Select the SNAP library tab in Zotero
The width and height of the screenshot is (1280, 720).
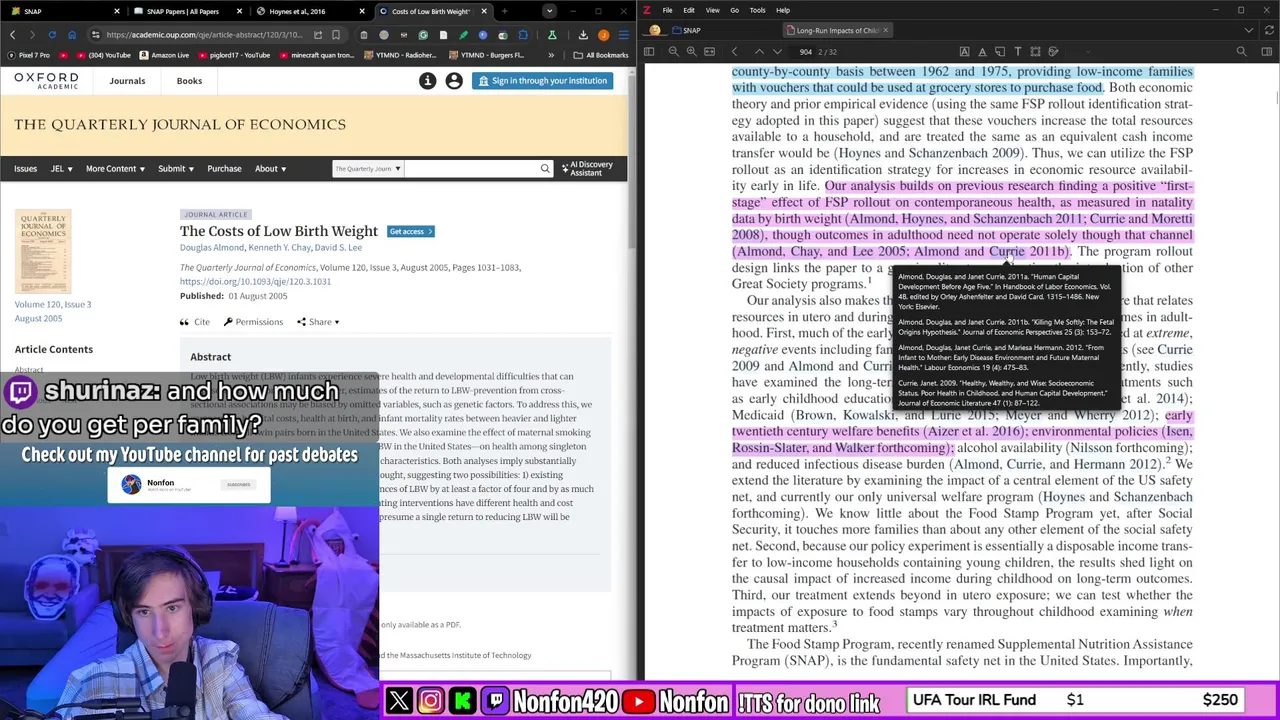(686, 30)
